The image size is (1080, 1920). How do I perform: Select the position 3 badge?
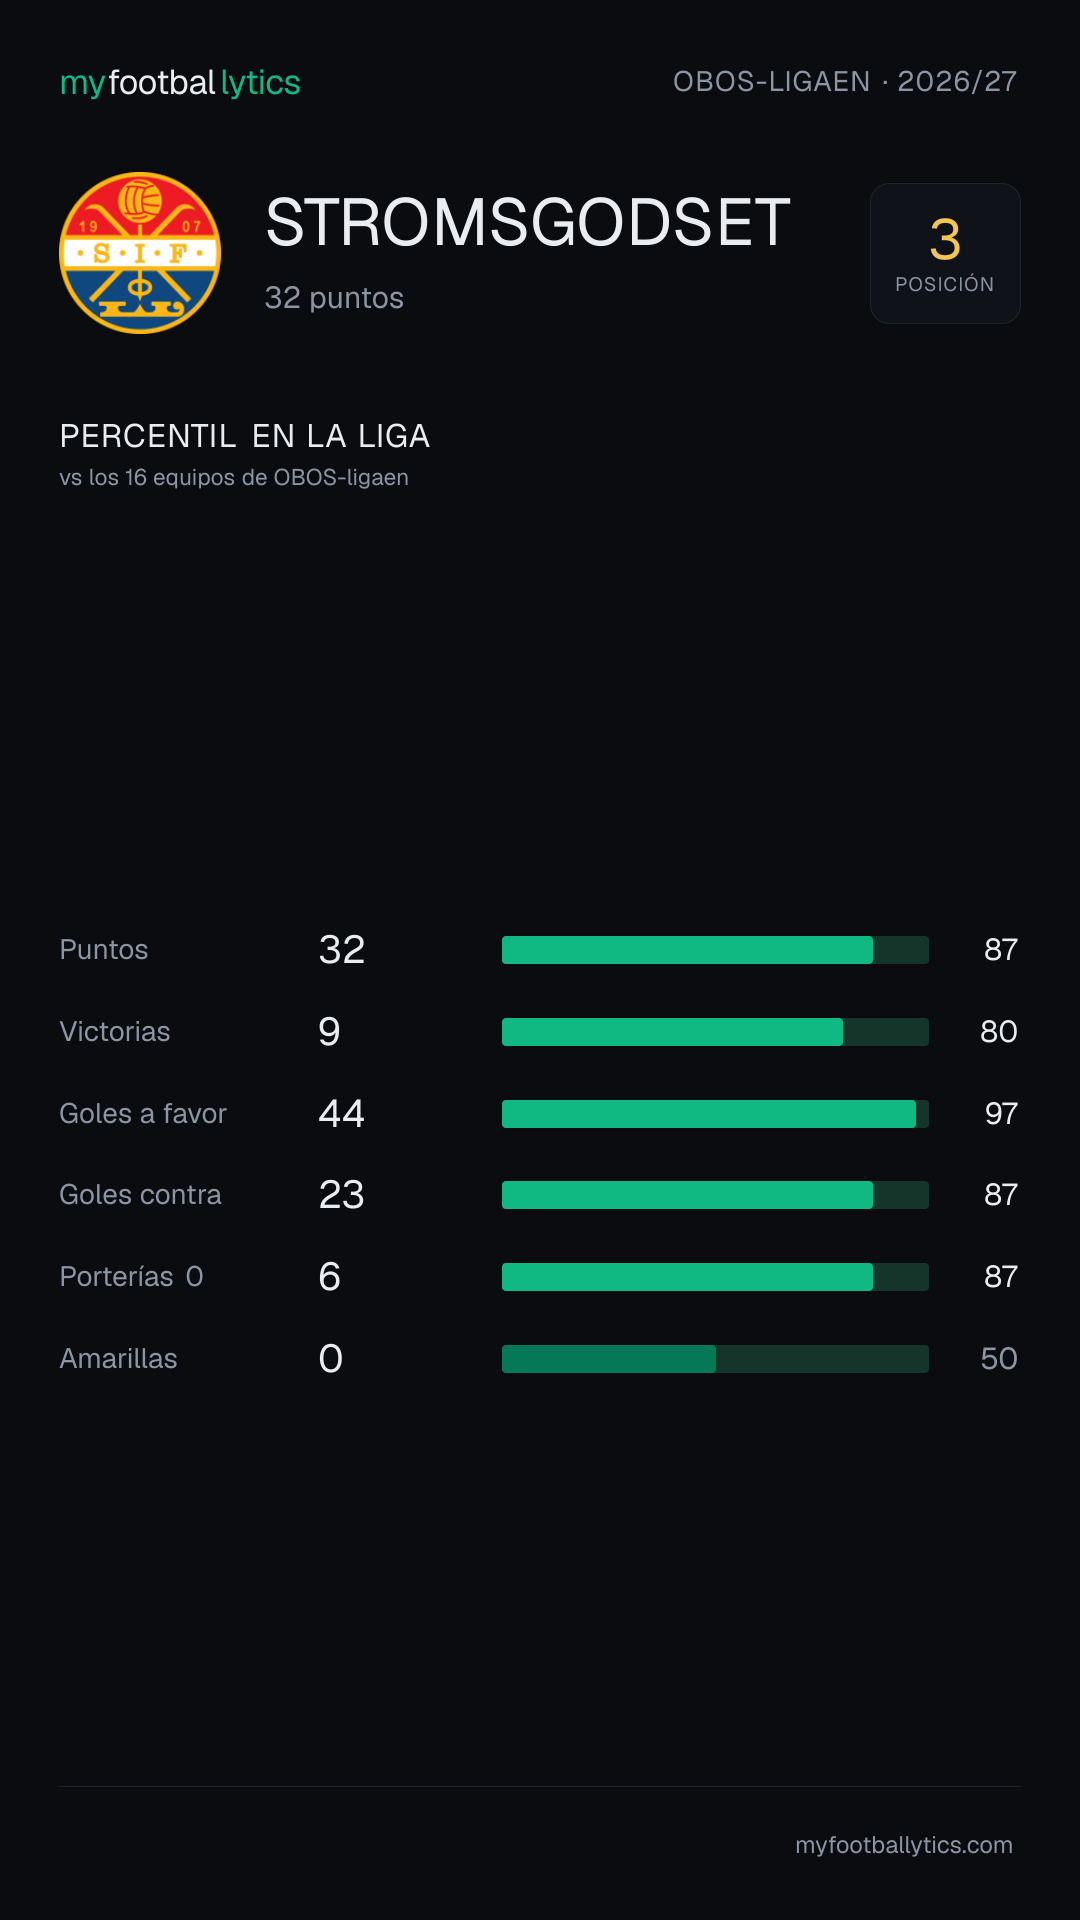coord(945,253)
